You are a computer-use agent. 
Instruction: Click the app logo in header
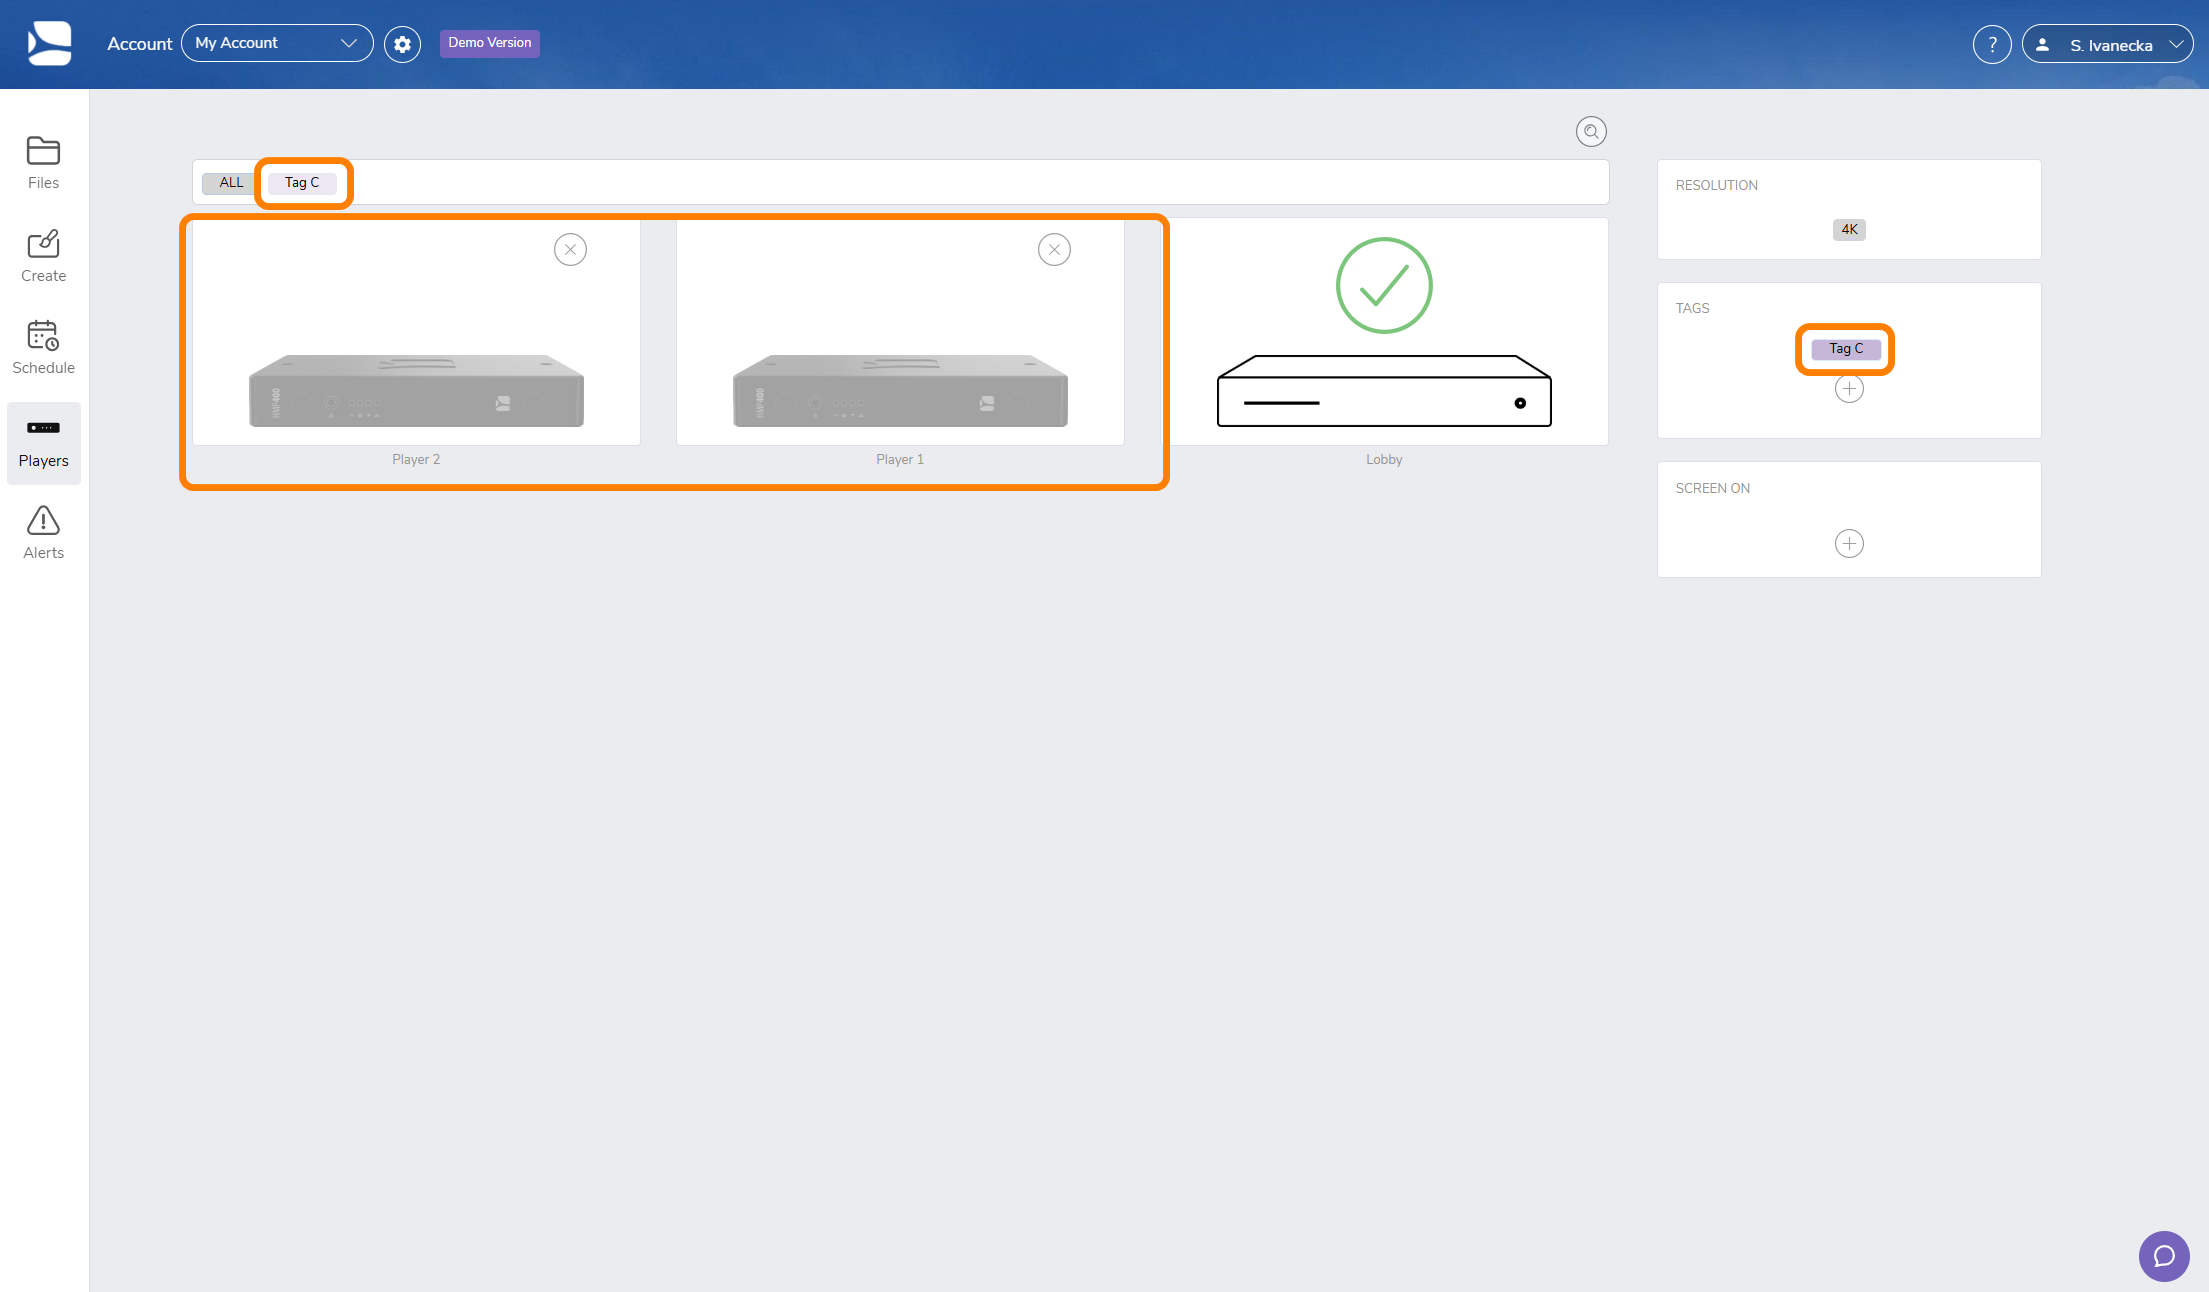(x=49, y=44)
